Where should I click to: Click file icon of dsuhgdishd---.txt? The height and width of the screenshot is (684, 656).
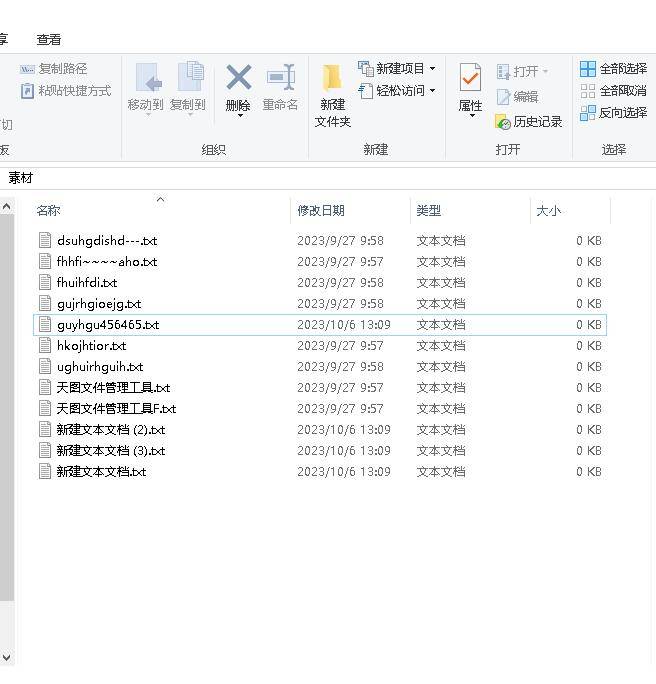click(x=45, y=240)
